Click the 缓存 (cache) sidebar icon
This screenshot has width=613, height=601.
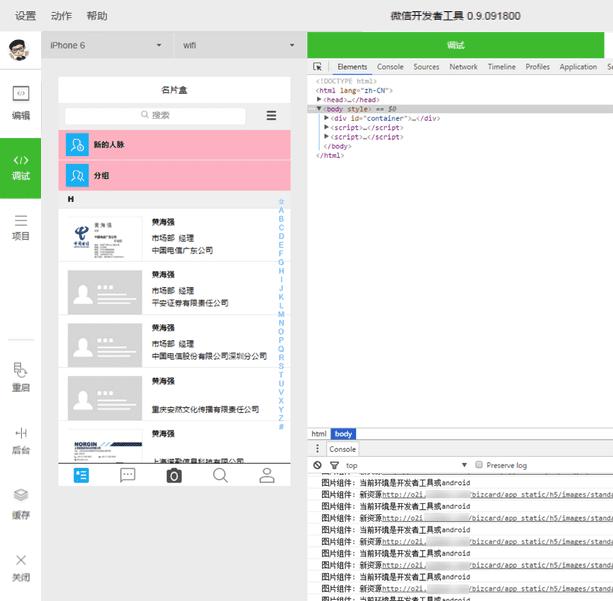pos(21,504)
